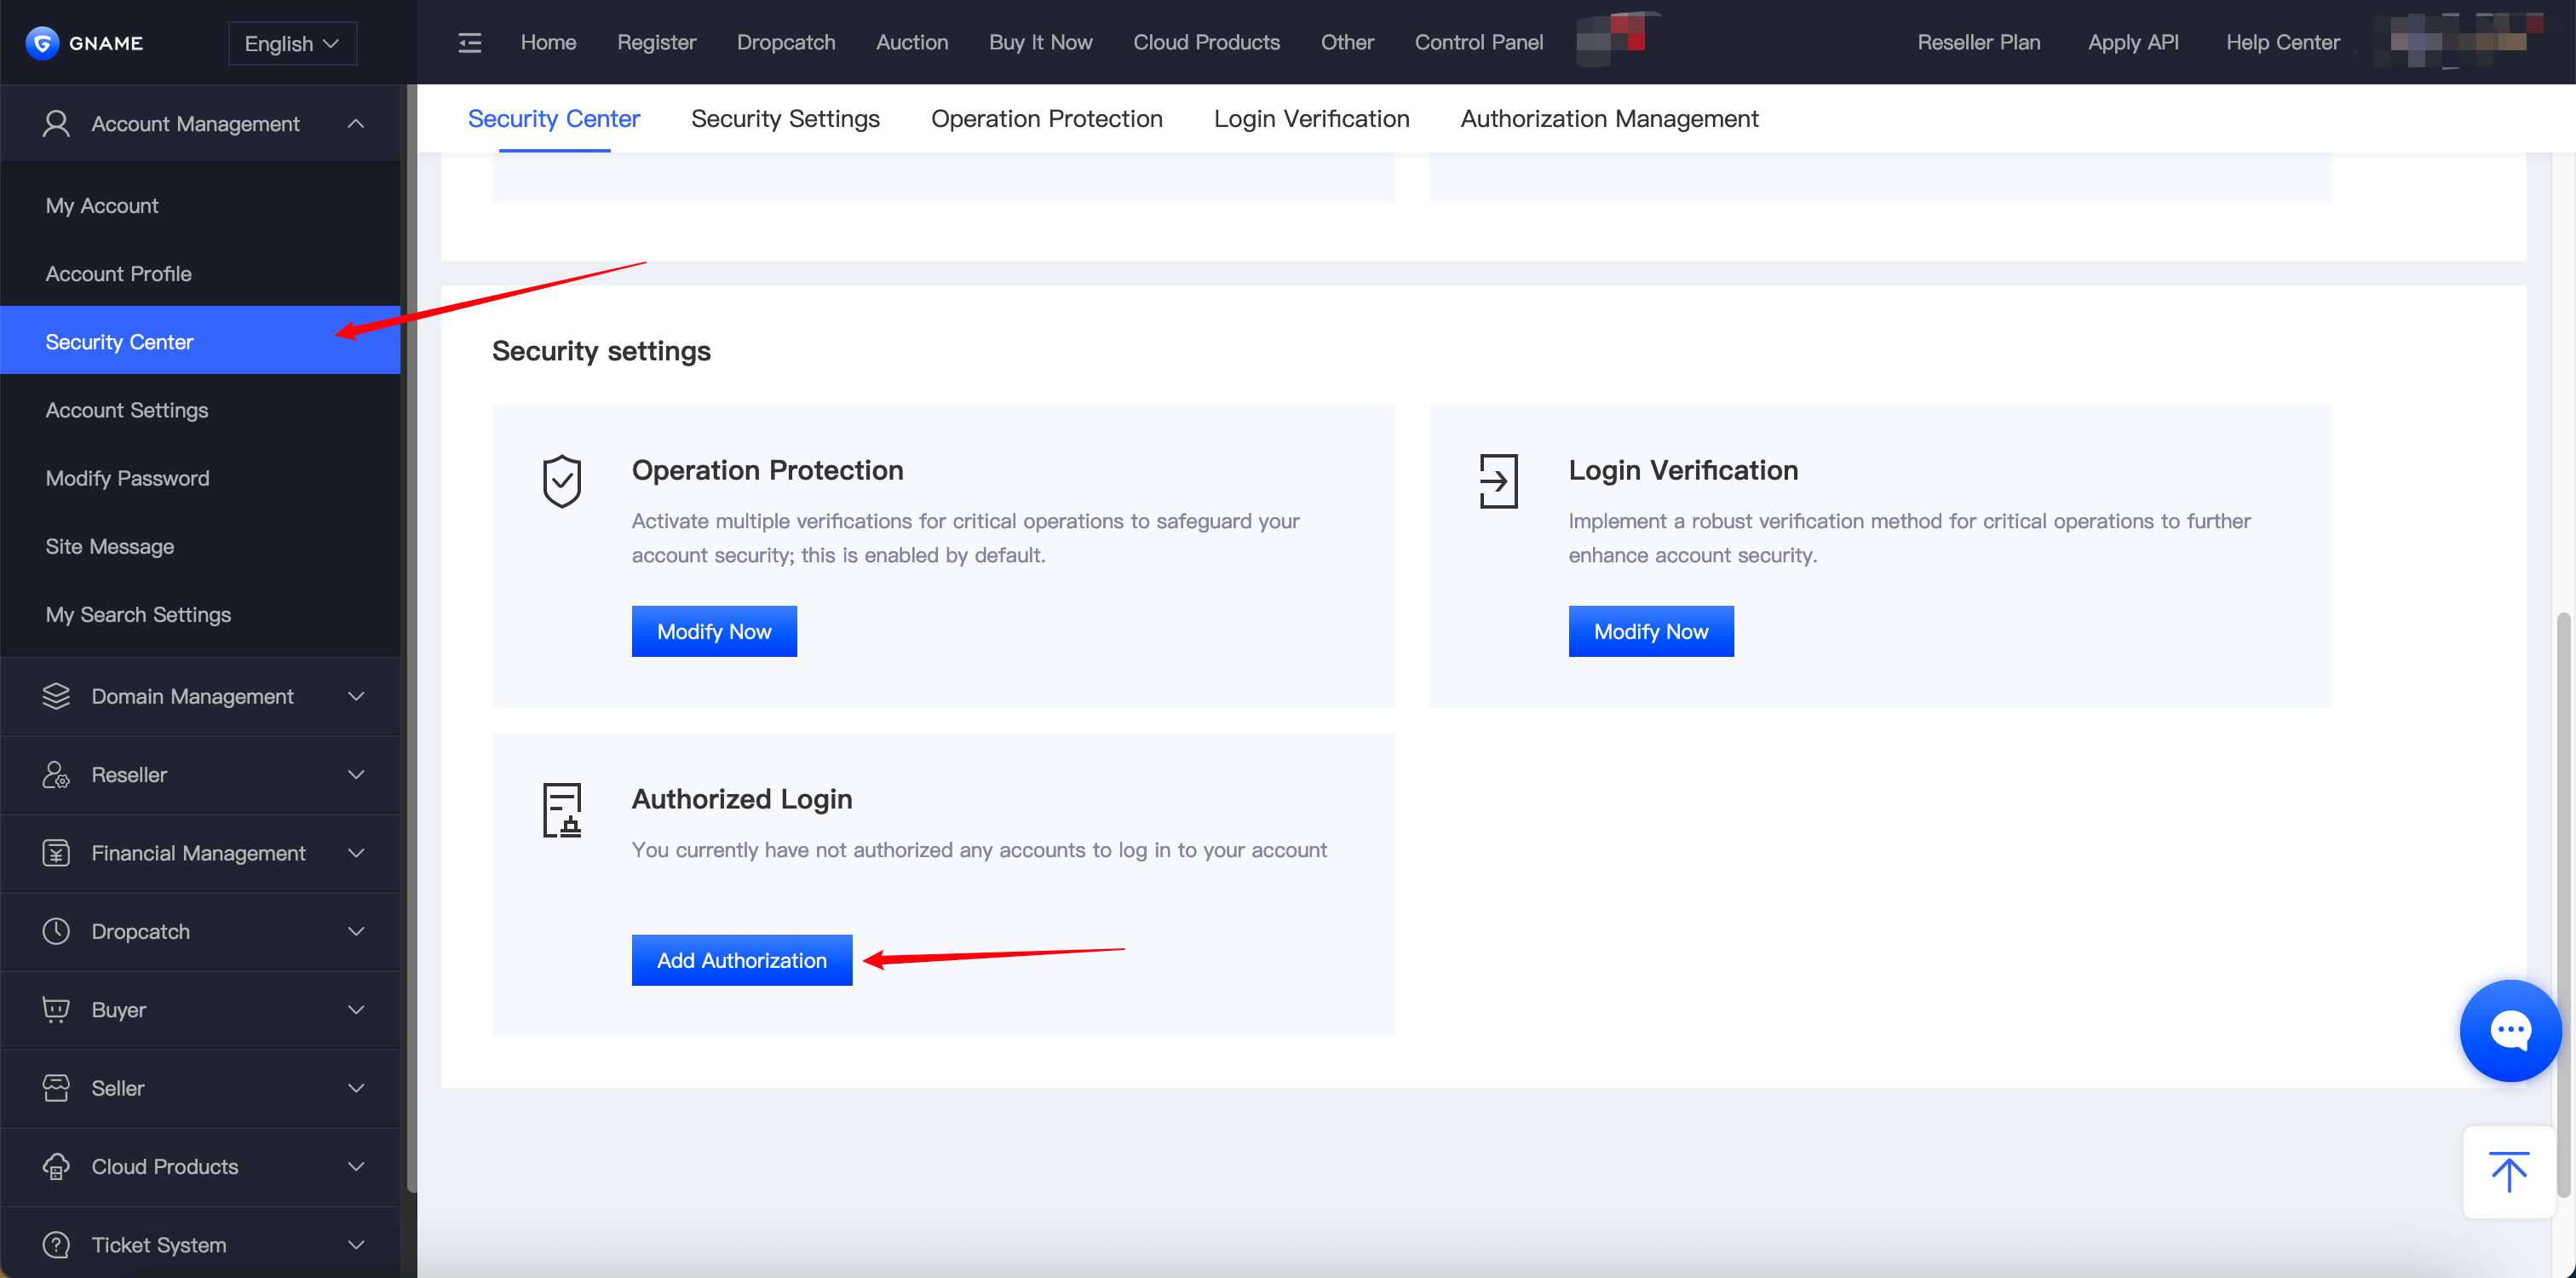
Task: Open the Apply API link
Action: point(2133,43)
